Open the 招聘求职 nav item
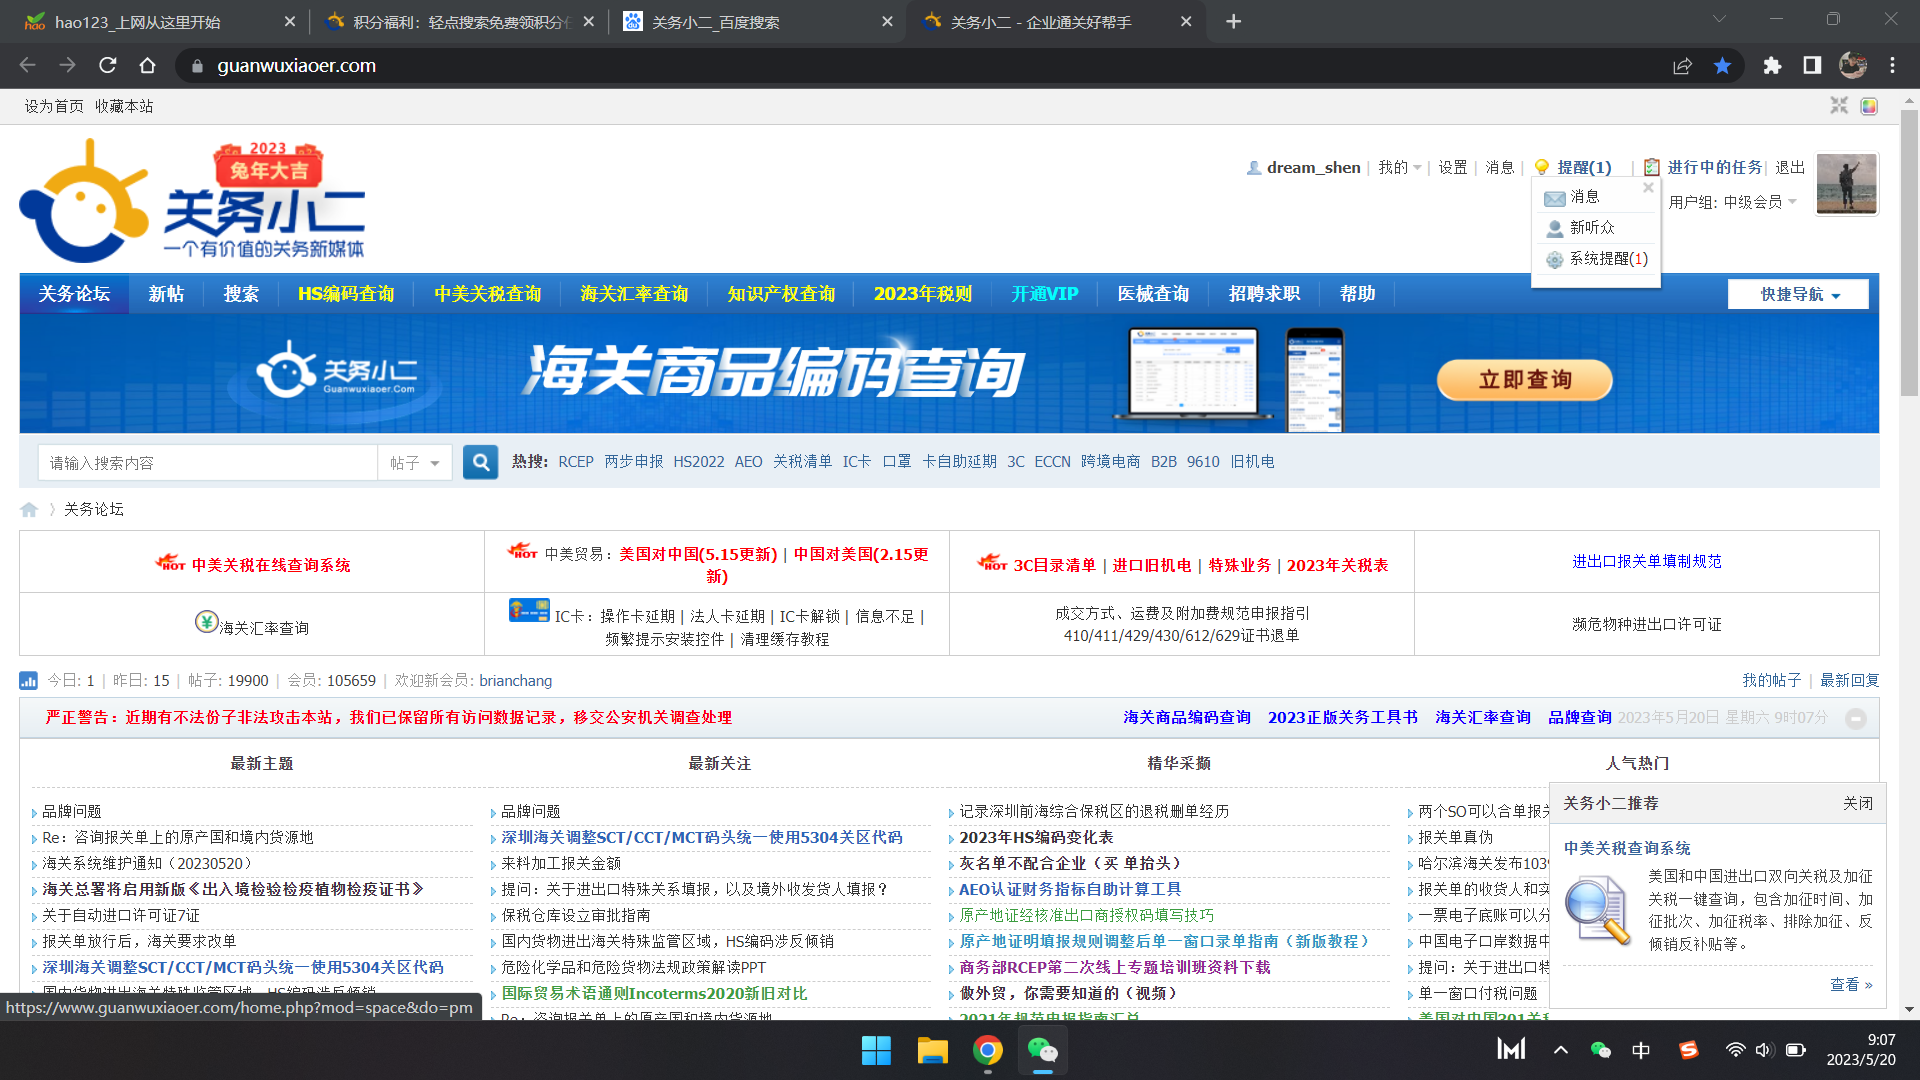This screenshot has width=1920, height=1080. (1265, 294)
